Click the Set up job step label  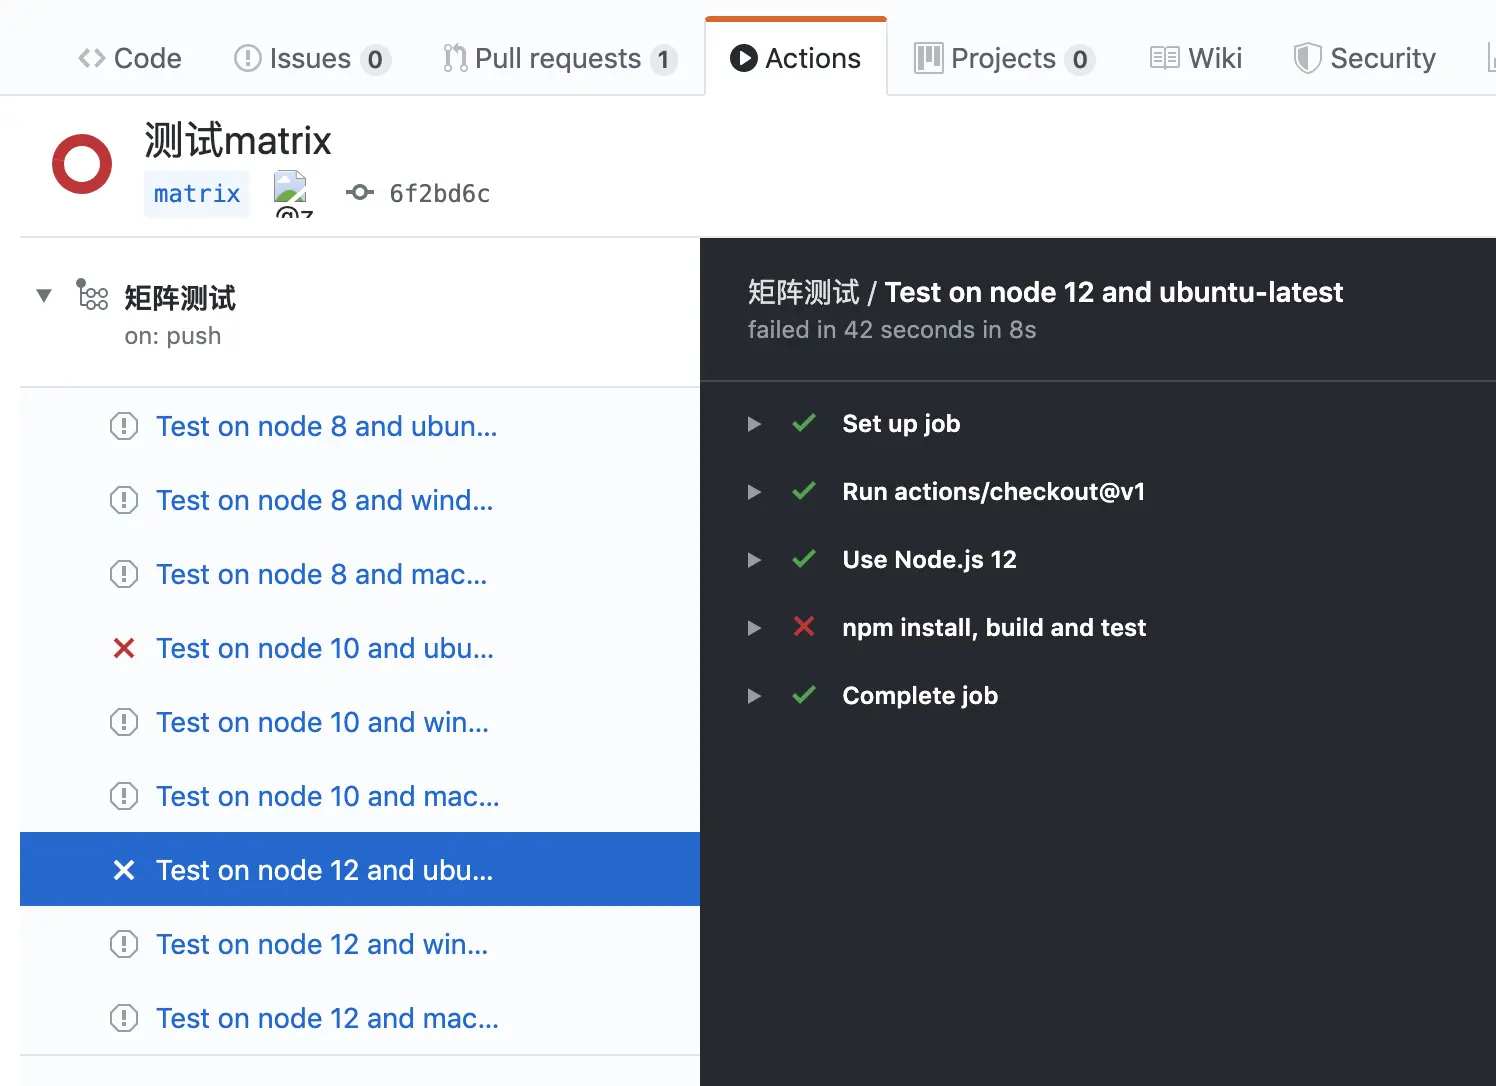pos(901,424)
